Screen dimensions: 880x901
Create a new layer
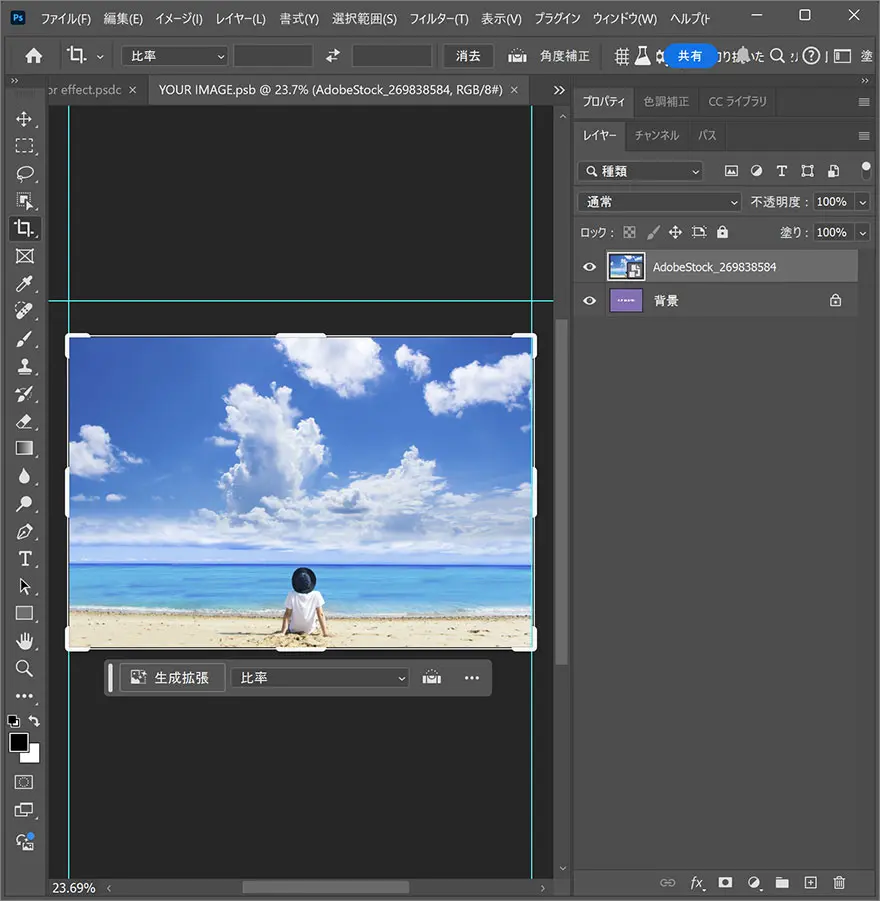(810, 882)
